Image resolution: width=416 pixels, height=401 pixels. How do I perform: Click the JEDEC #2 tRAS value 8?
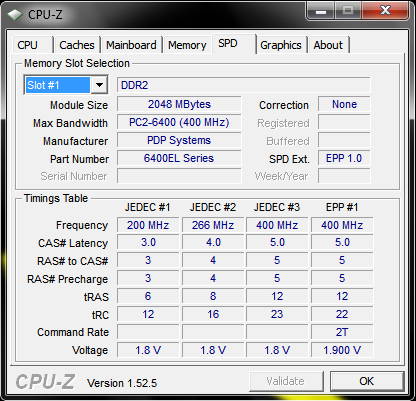(x=213, y=296)
